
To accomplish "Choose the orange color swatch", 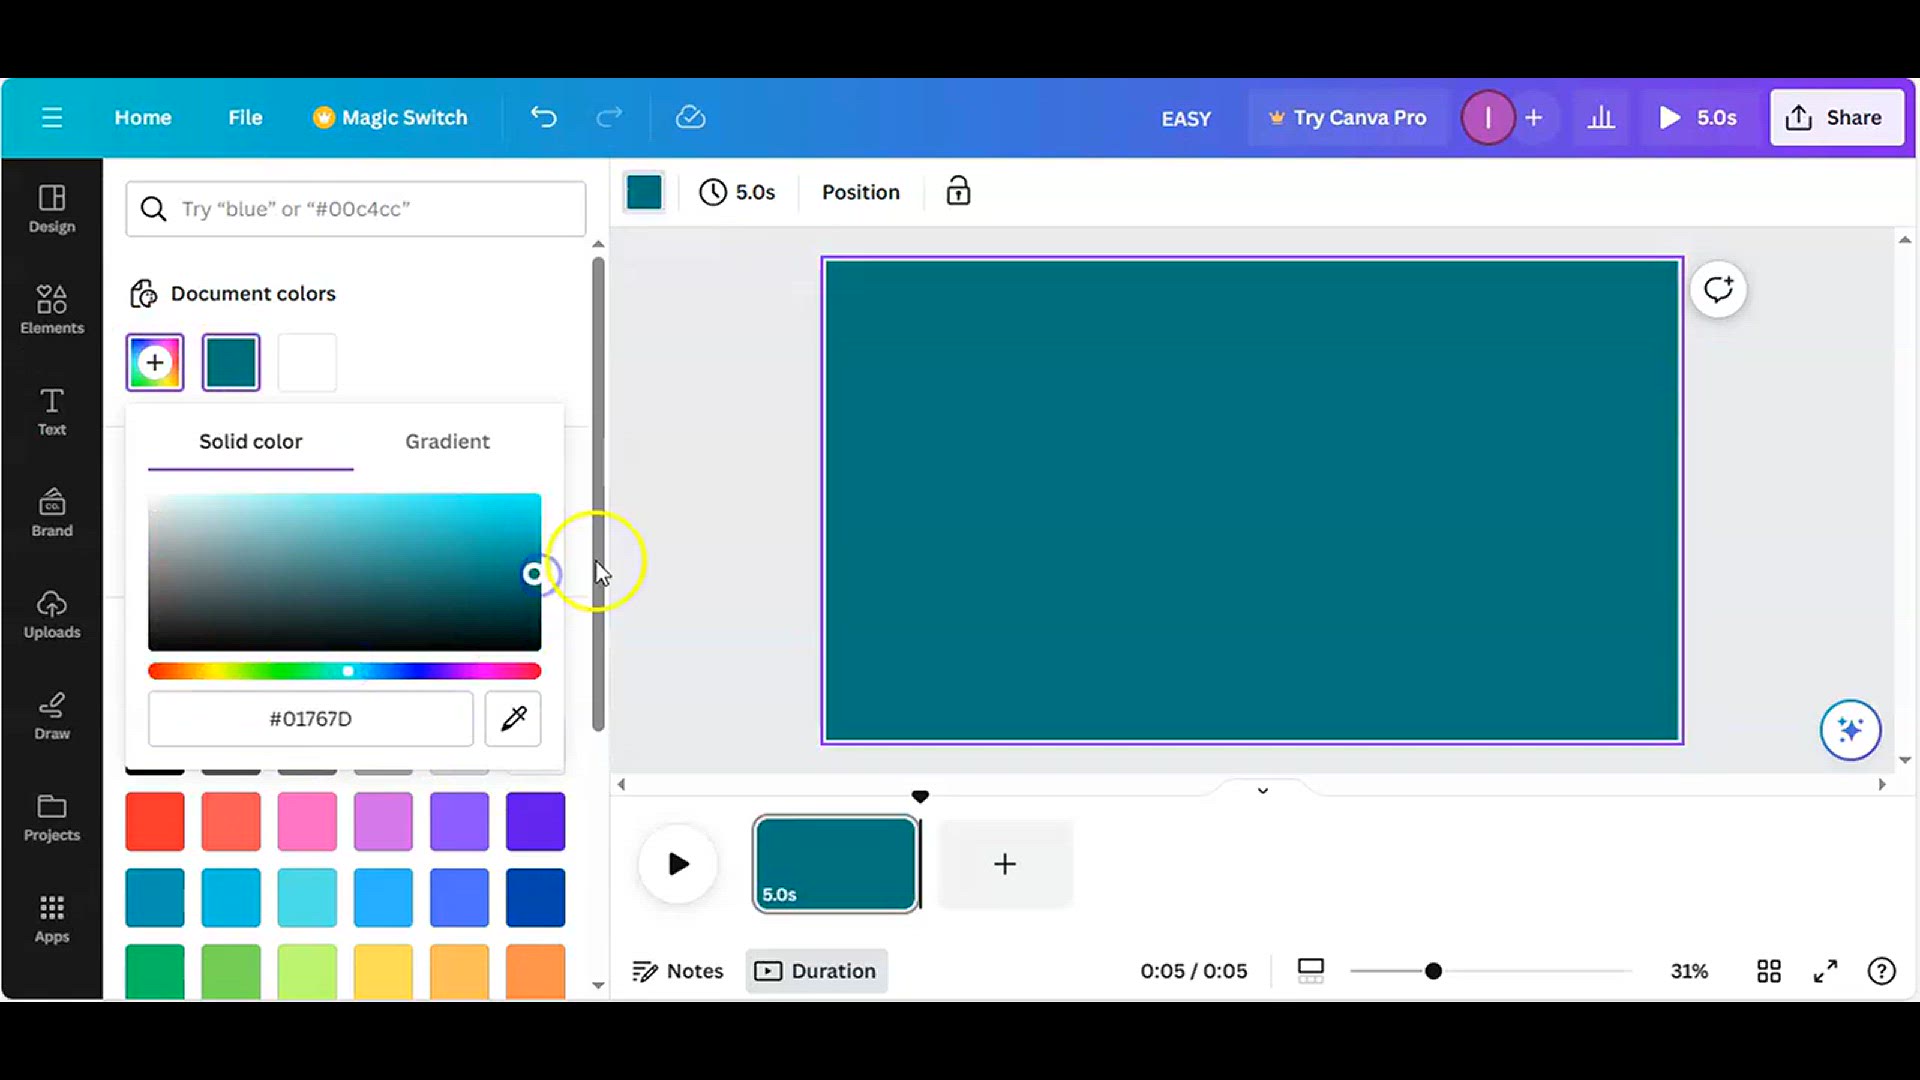I will pos(535,971).
